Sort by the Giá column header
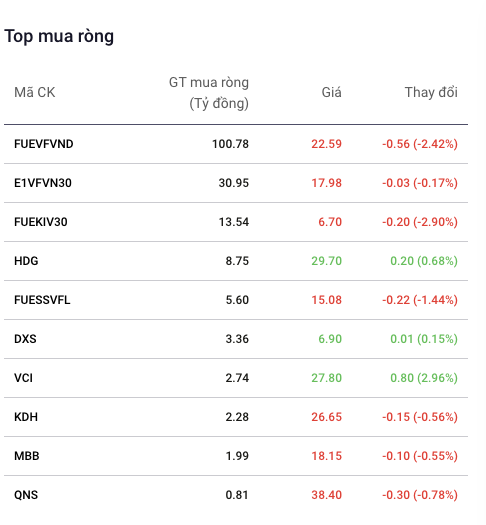This screenshot has width=486, height=525. pyautogui.click(x=331, y=92)
